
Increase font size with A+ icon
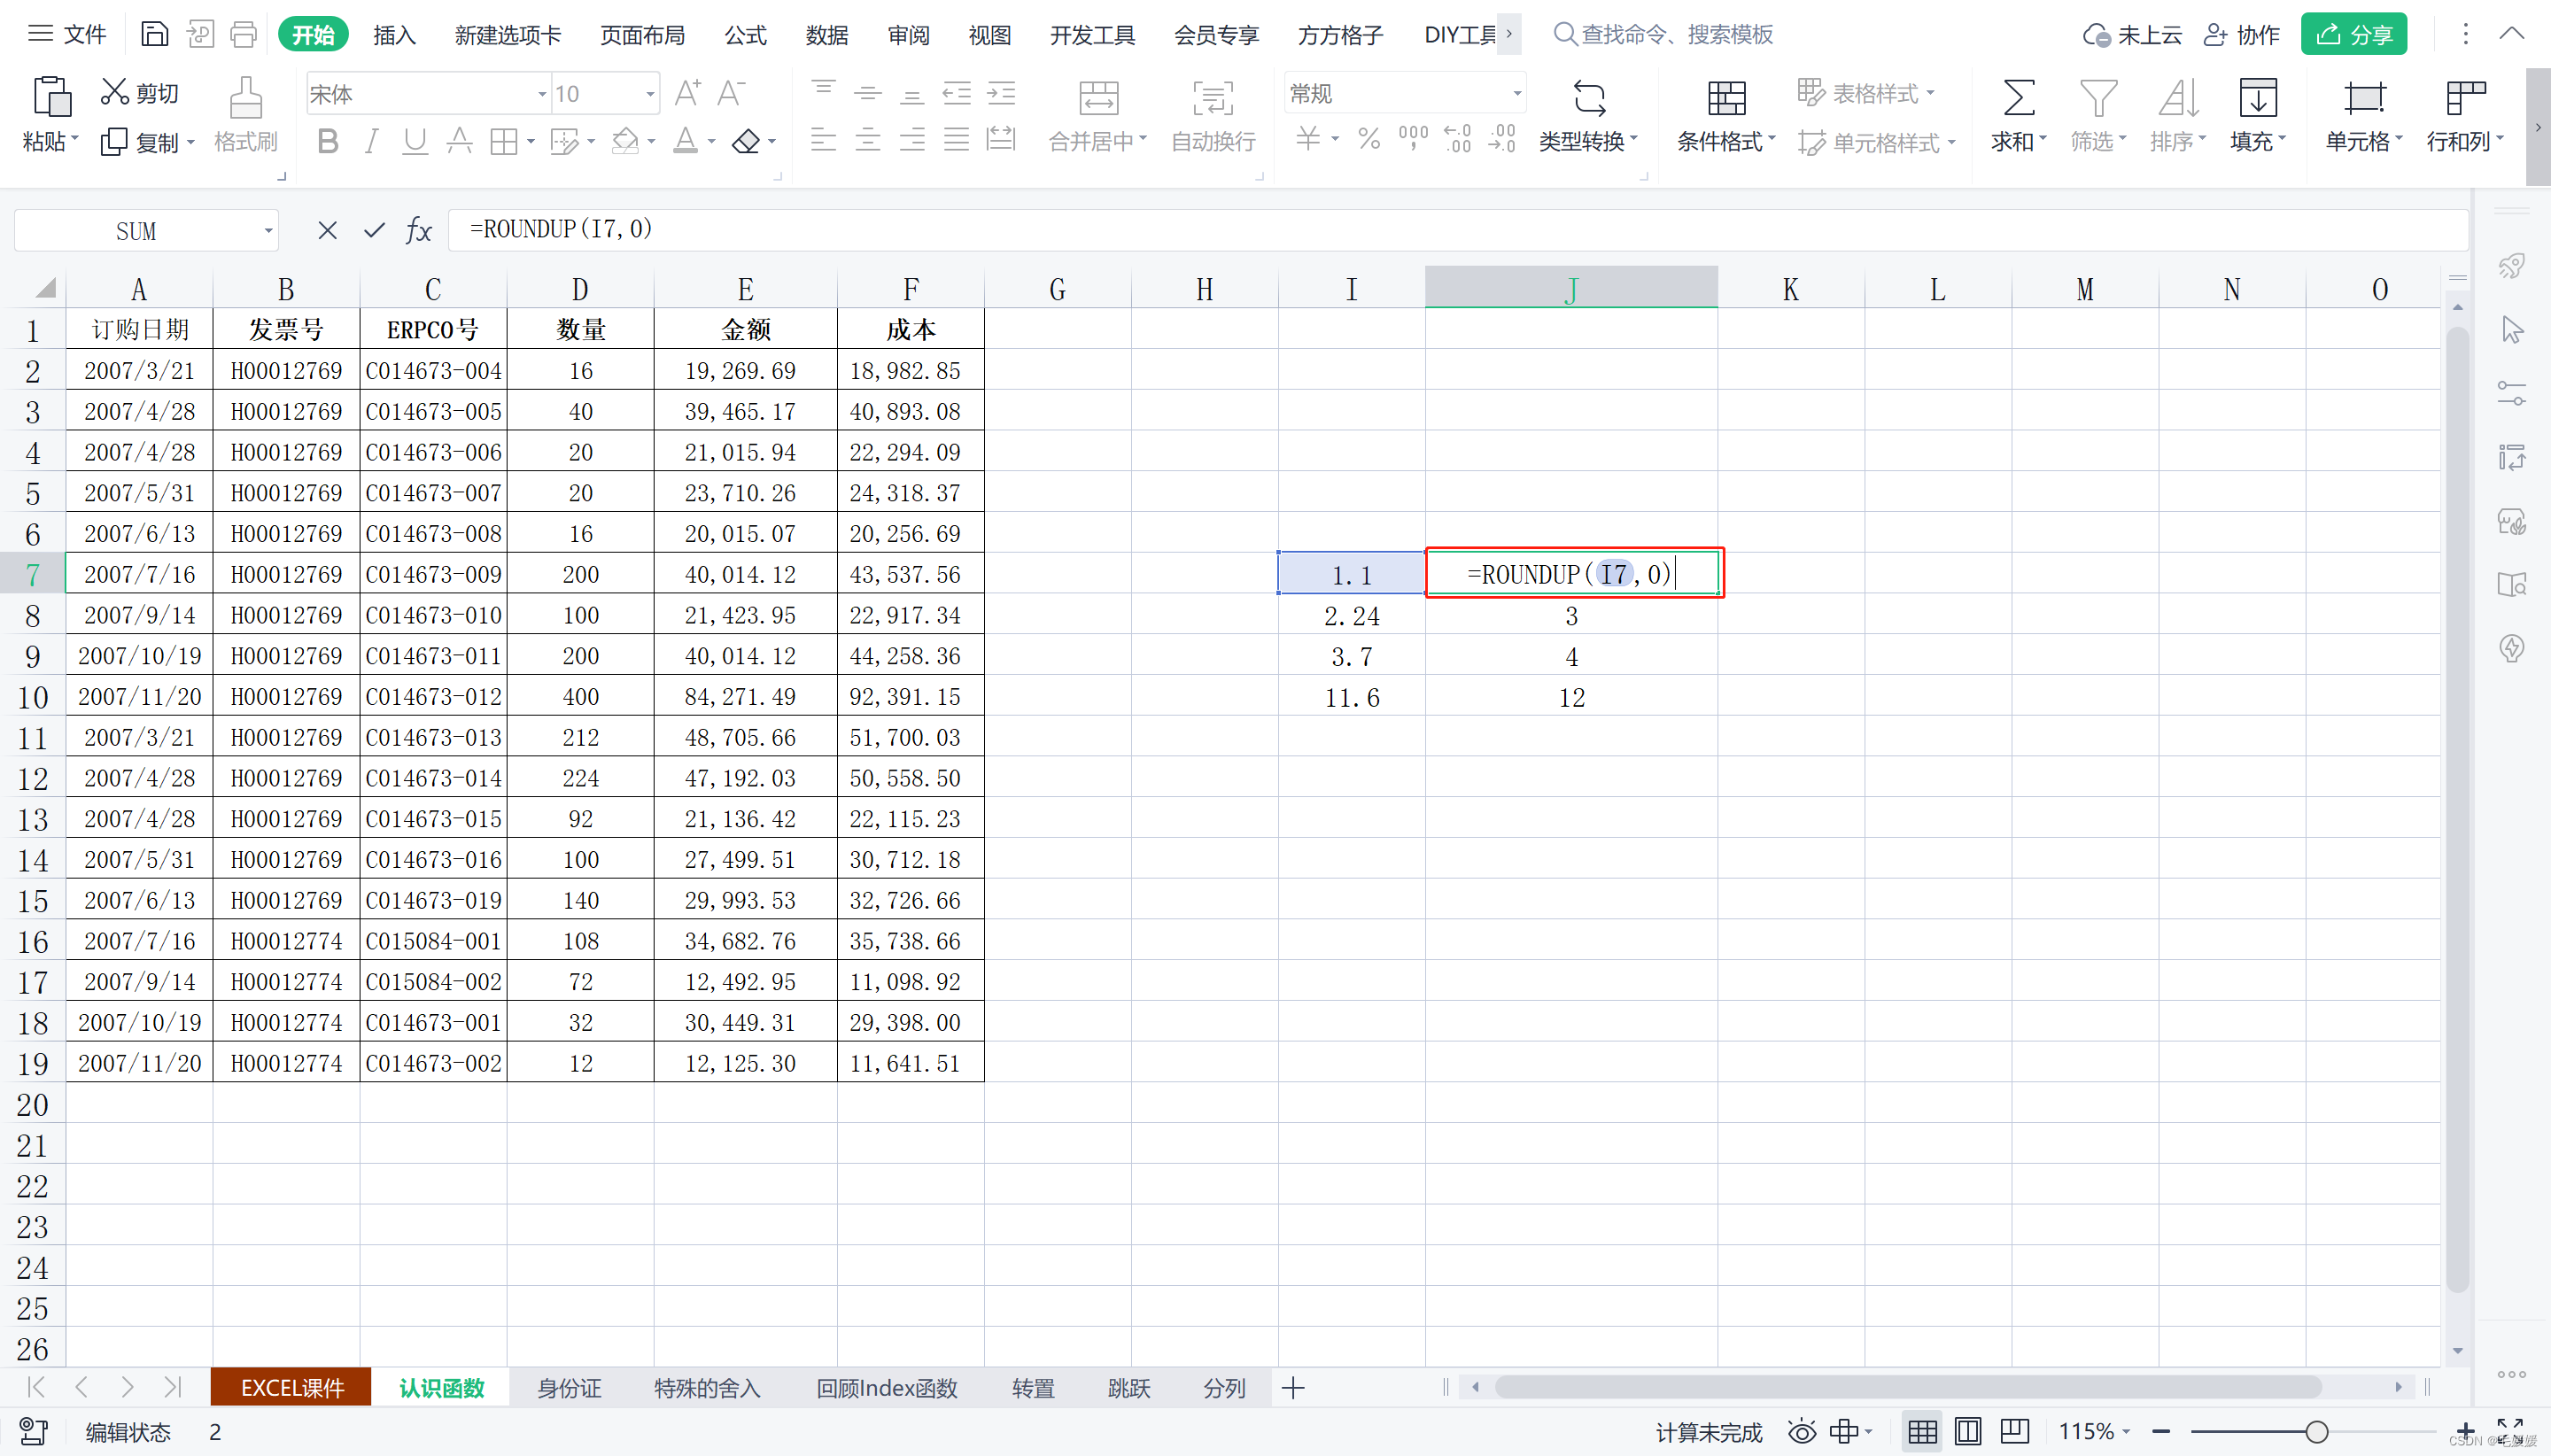pyautogui.click(x=687, y=93)
